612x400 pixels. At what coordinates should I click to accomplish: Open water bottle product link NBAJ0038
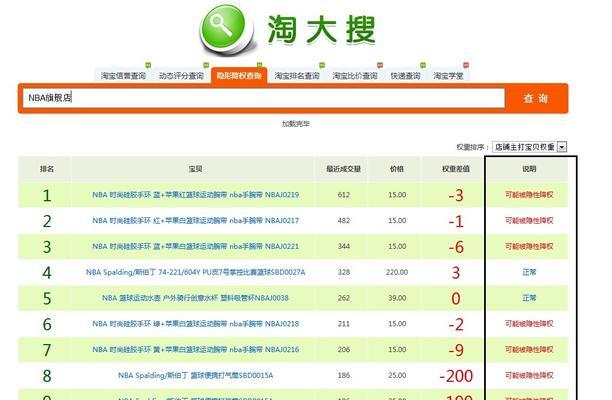[195, 298]
